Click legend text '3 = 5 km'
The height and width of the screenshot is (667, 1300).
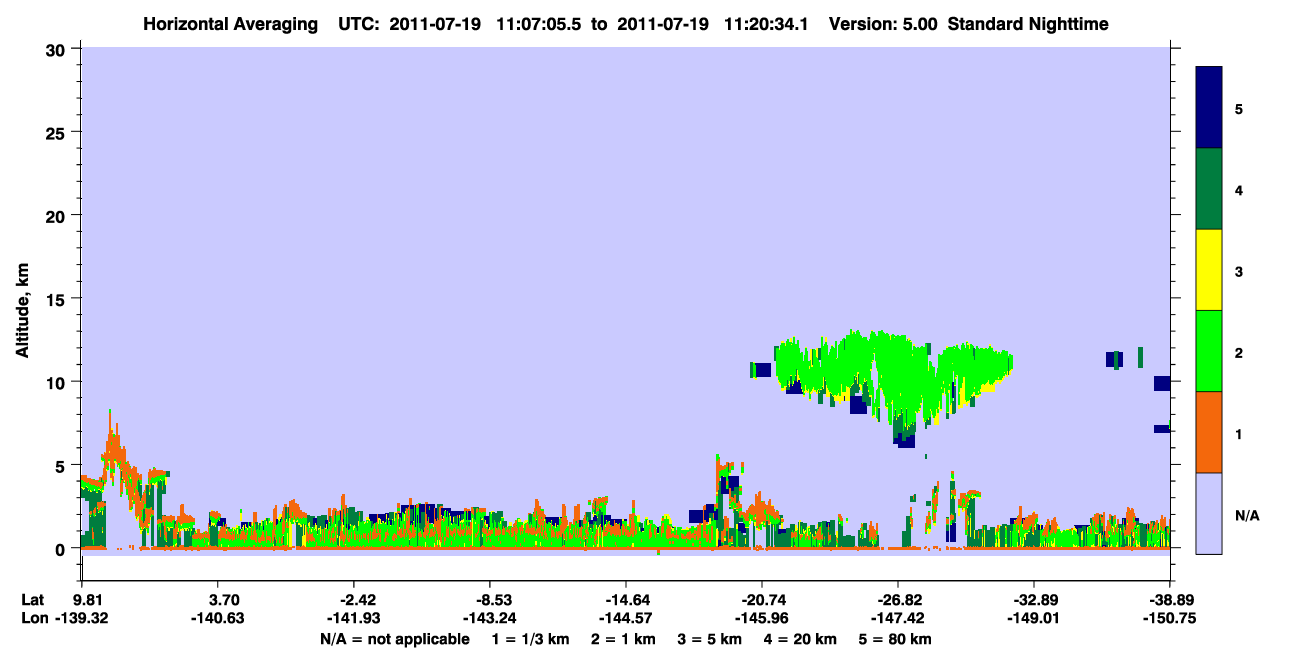[712, 639]
